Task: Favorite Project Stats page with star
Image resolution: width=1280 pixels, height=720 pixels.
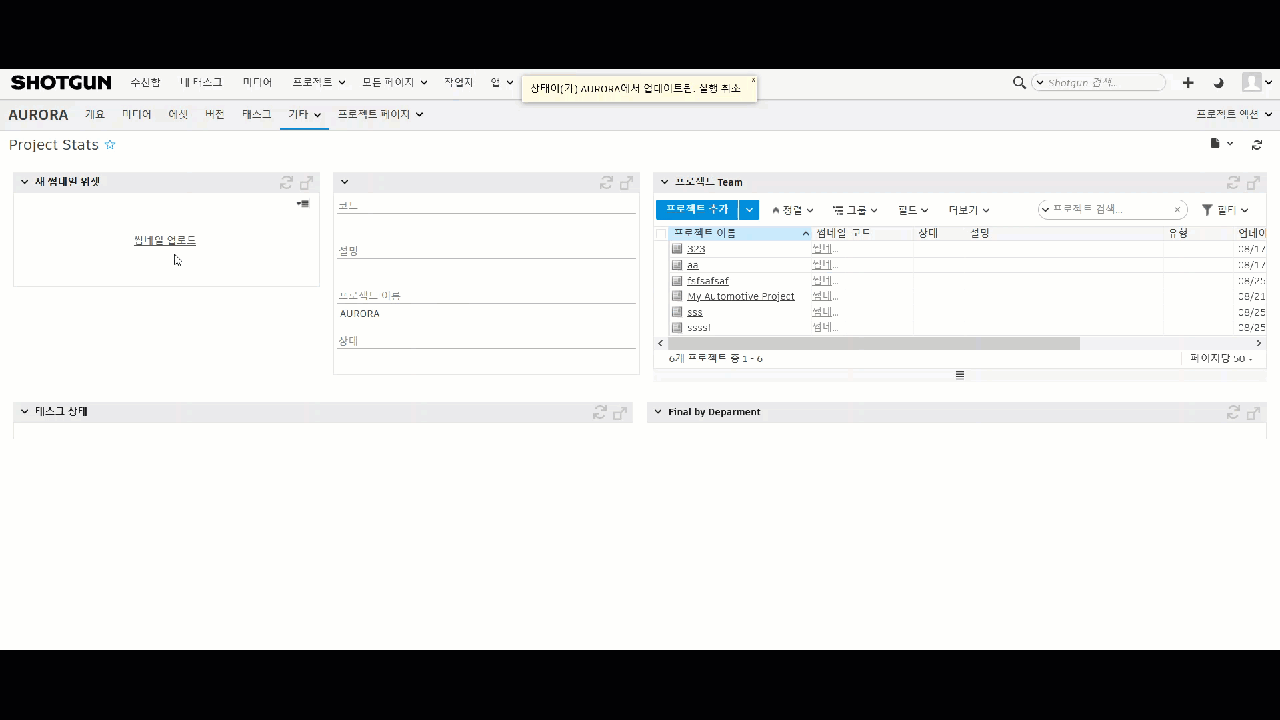Action: click(110, 145)
